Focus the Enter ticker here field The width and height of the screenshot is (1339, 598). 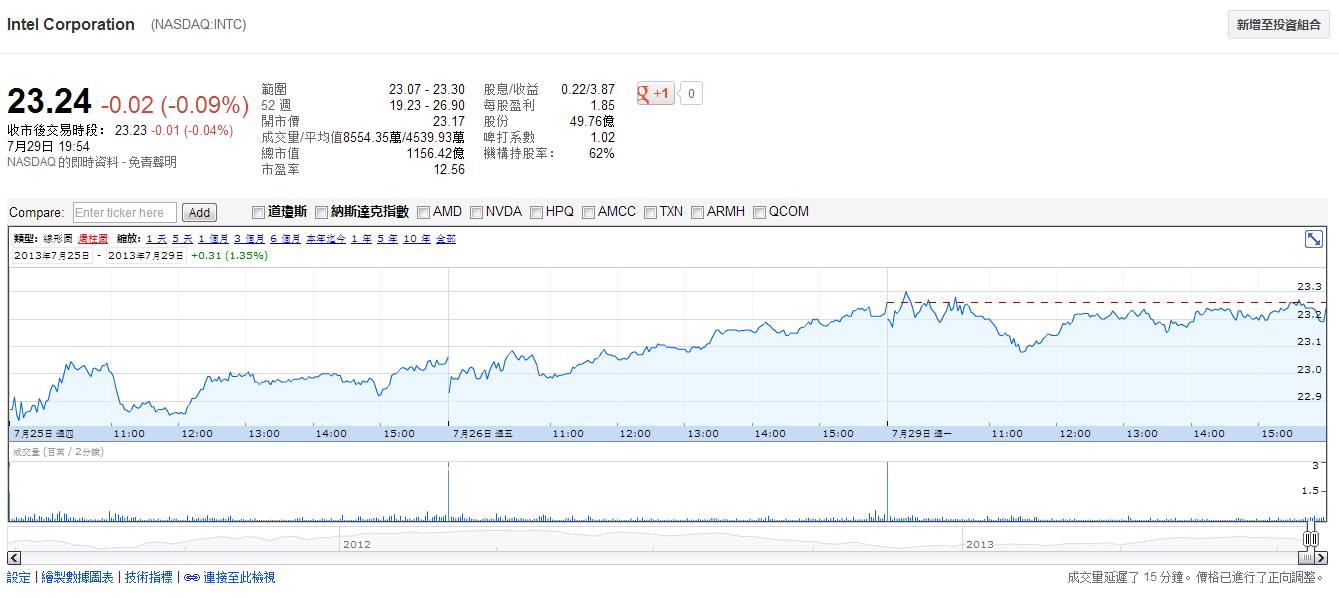(125, 212)
